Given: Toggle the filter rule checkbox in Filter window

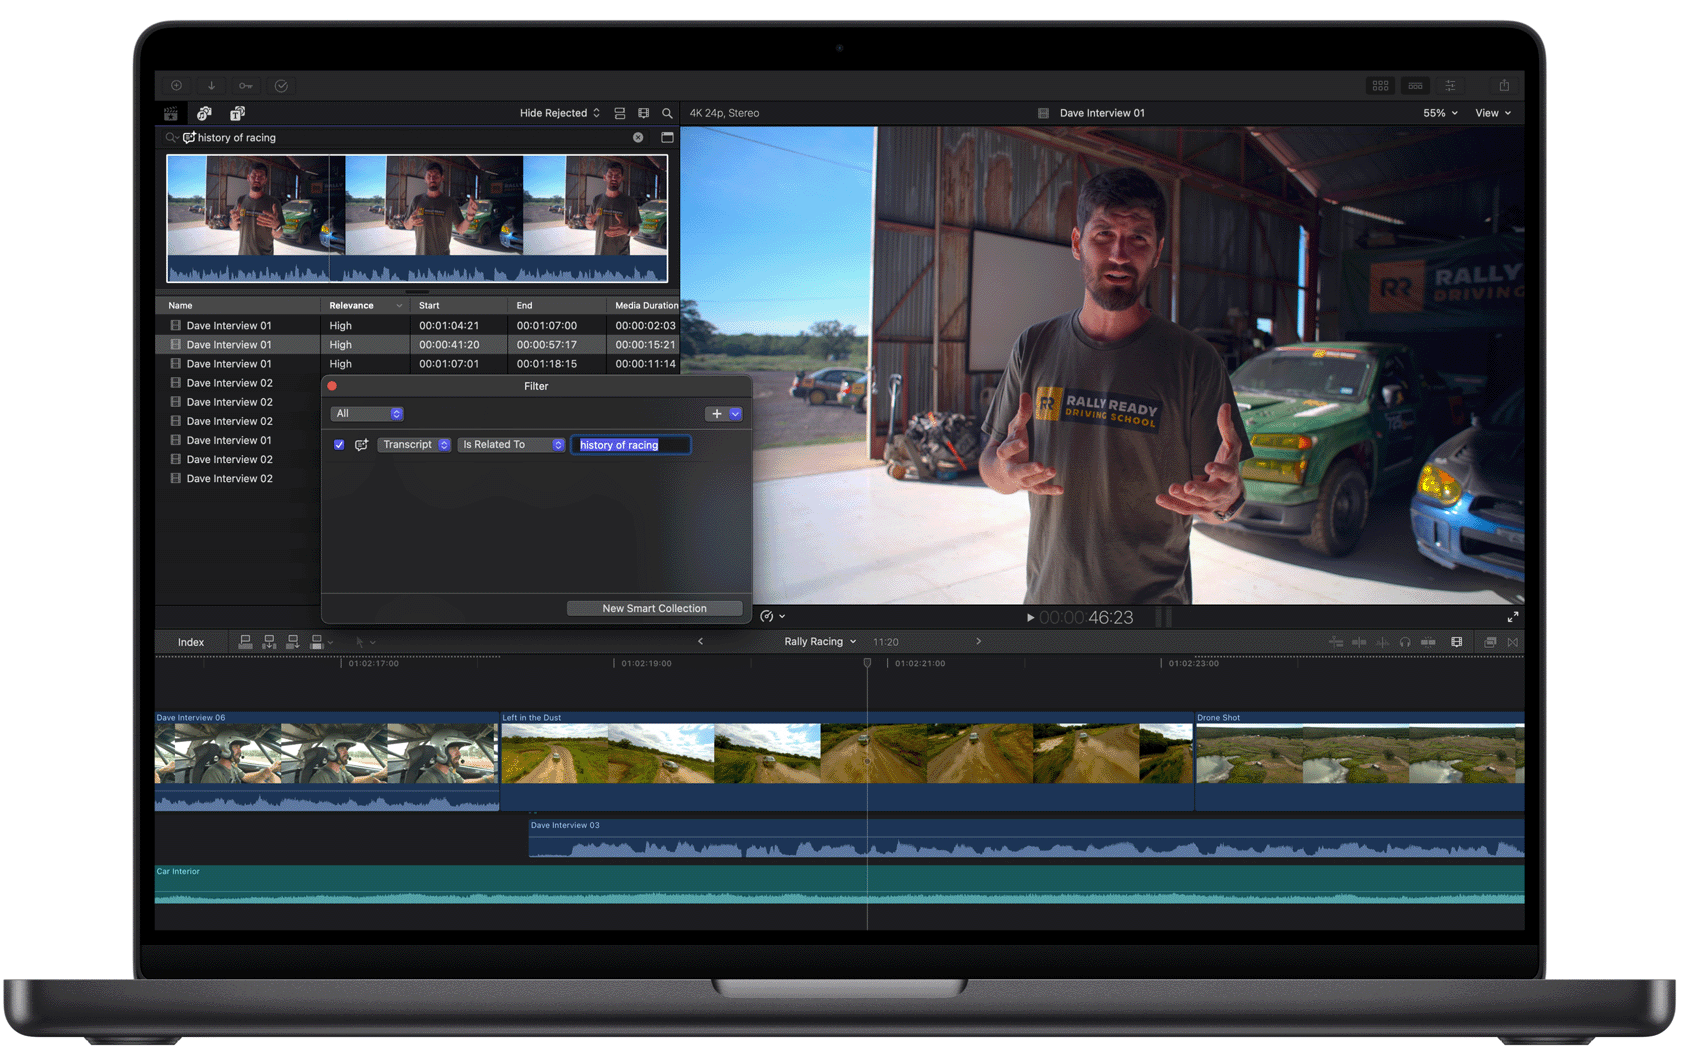Looking at the screenshot, I should (x=339, y=444).
